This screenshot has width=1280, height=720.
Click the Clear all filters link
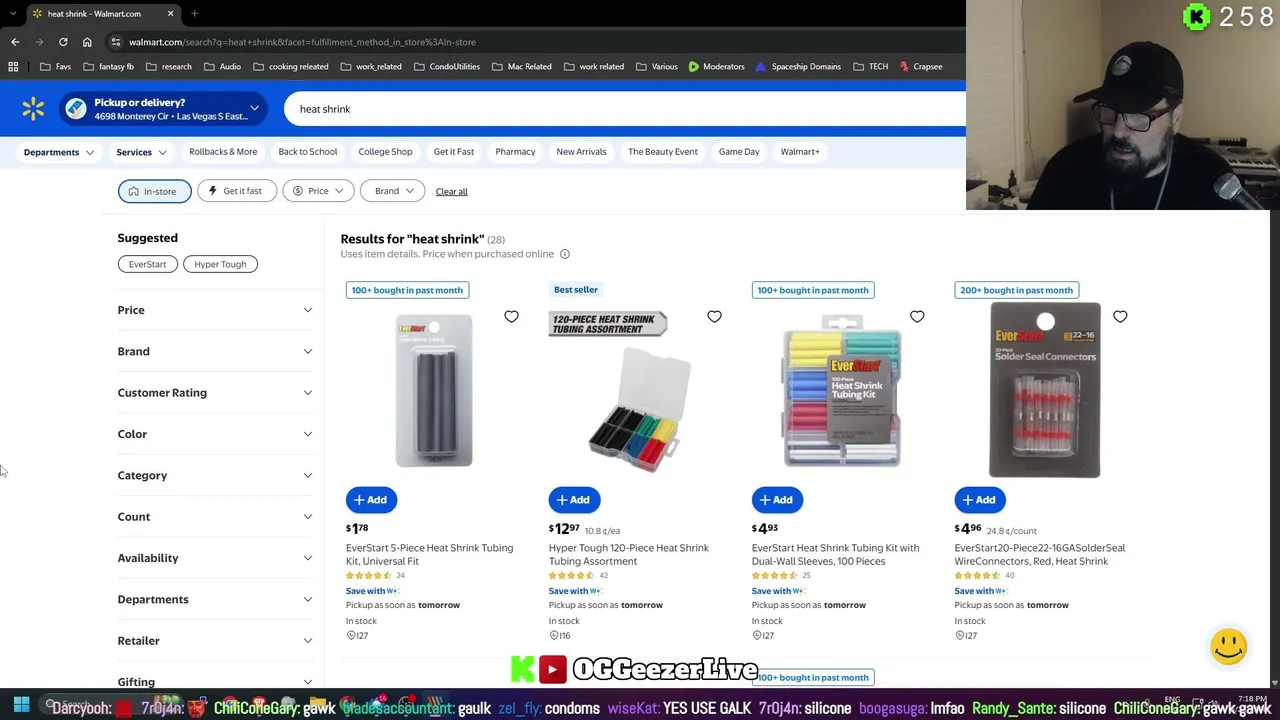[x=451, y=192]
